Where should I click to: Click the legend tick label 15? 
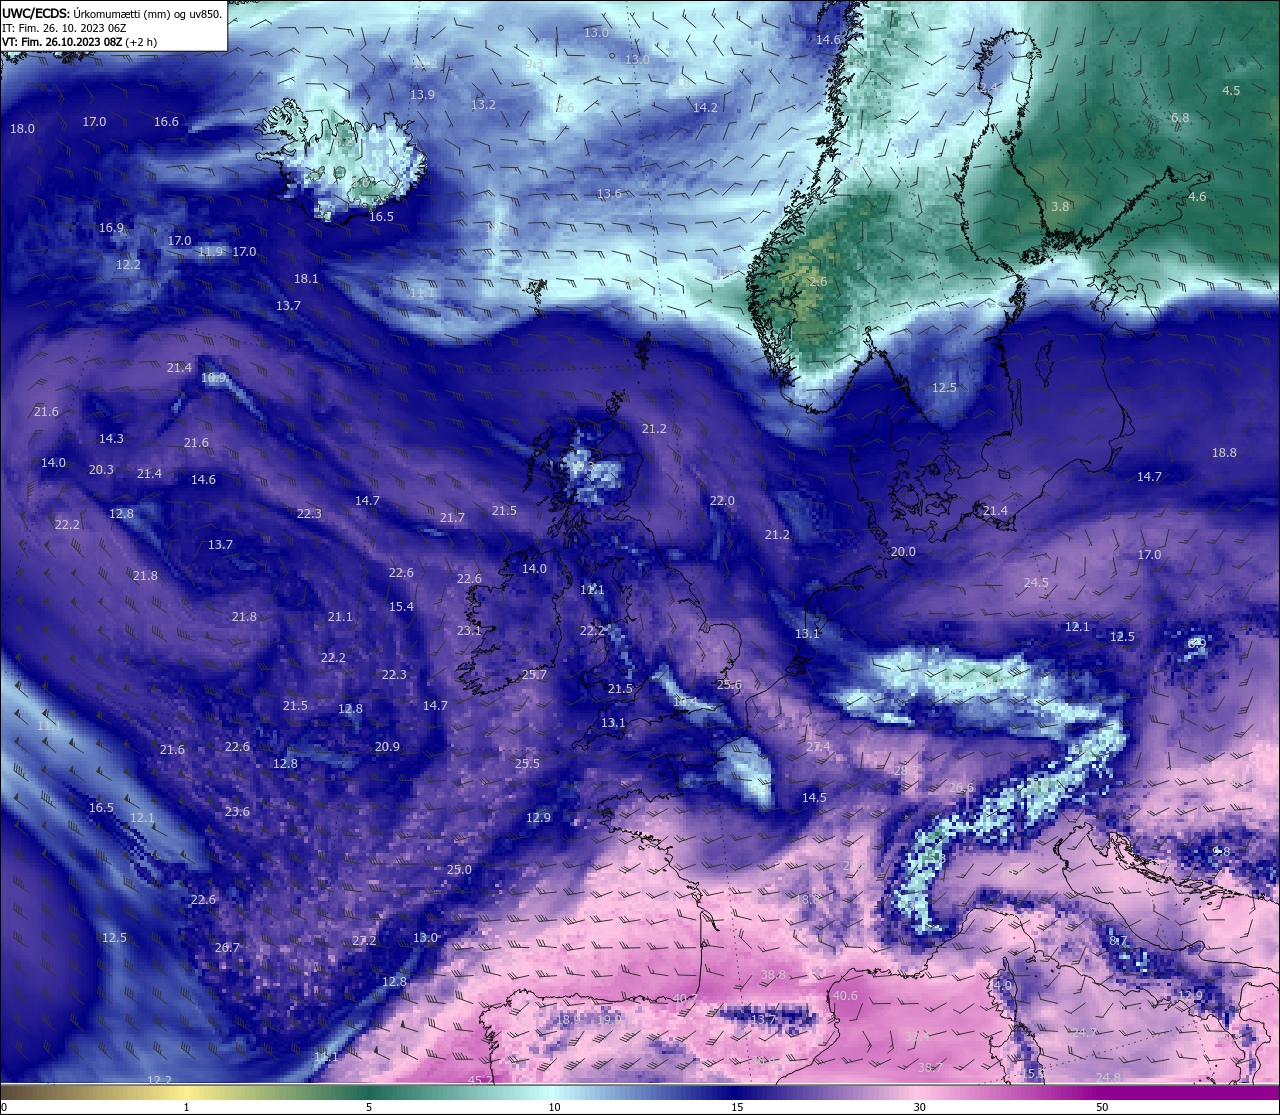737,1107
